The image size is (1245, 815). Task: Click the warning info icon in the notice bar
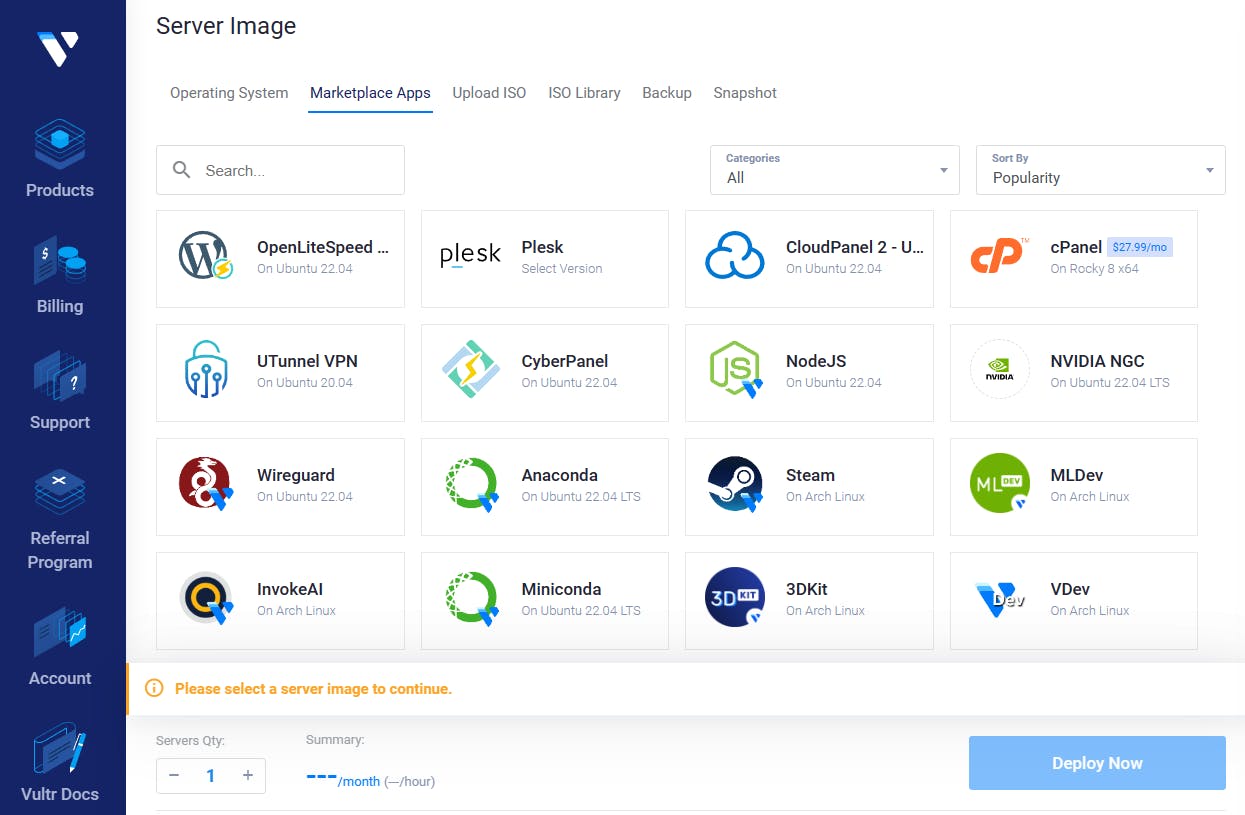point(154,688)
